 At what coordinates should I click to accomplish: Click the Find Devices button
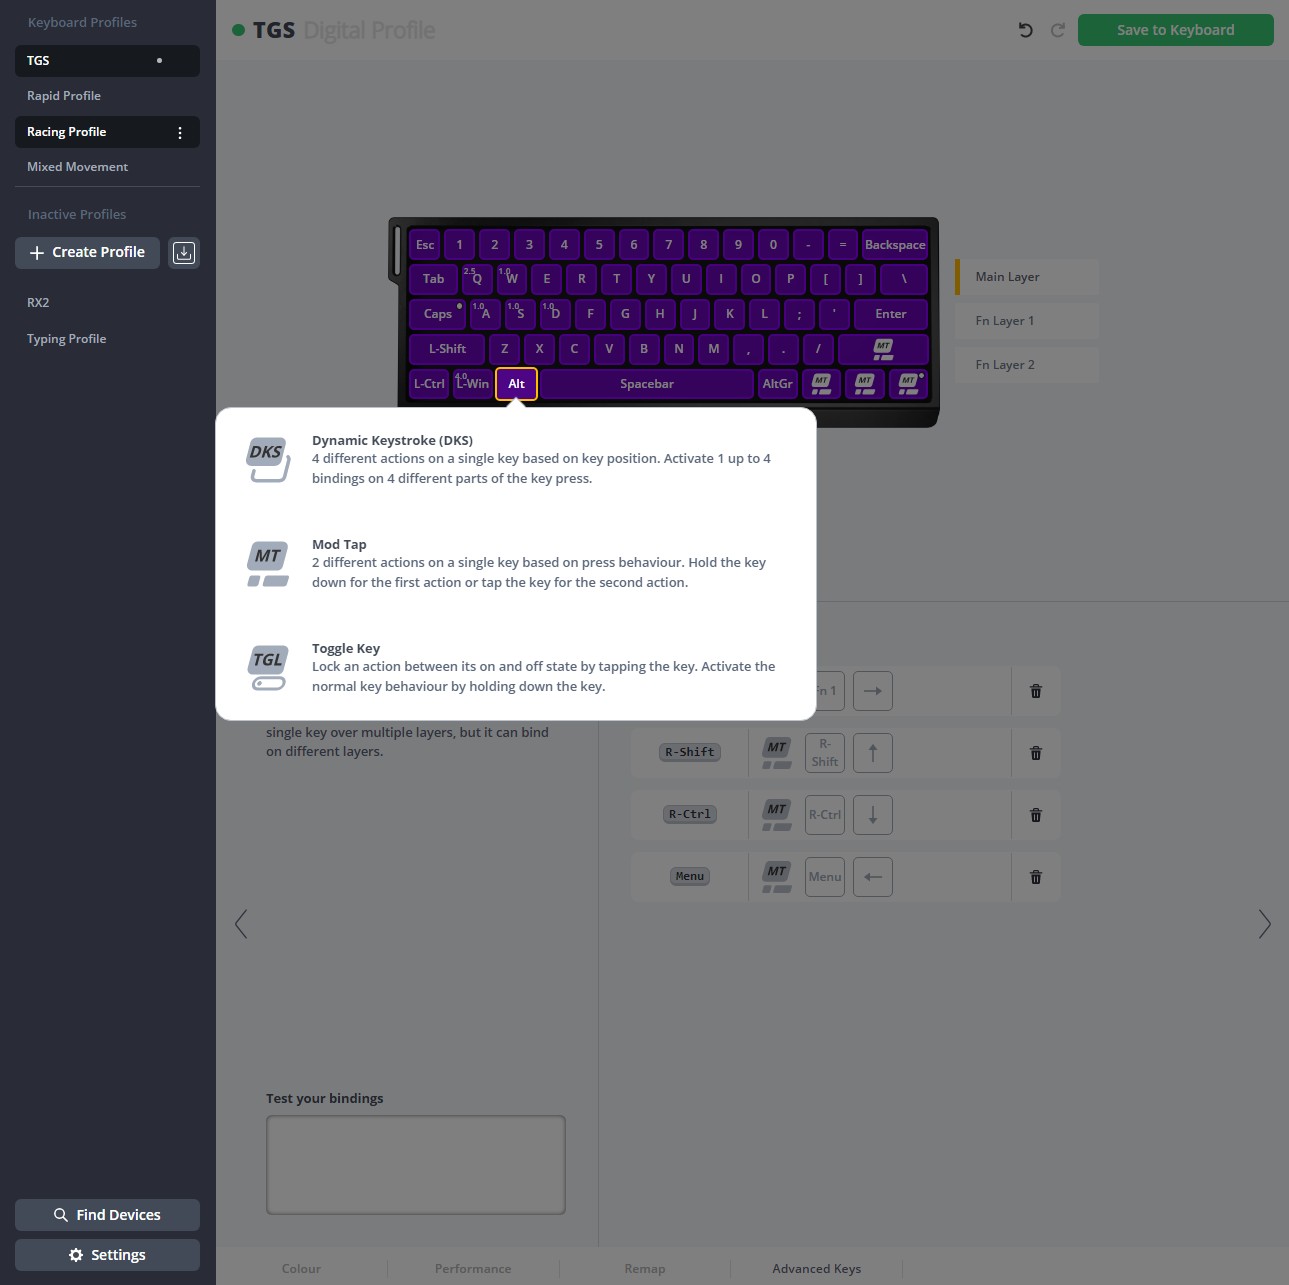(x=107, y=1215)
